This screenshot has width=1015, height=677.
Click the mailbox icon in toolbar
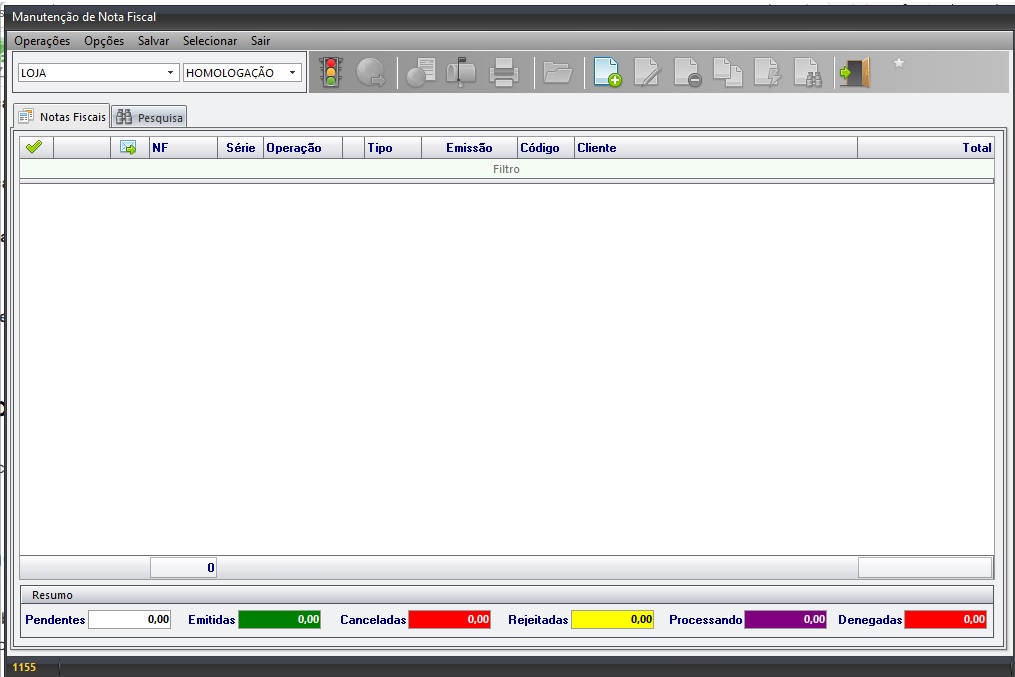point(461,72)
